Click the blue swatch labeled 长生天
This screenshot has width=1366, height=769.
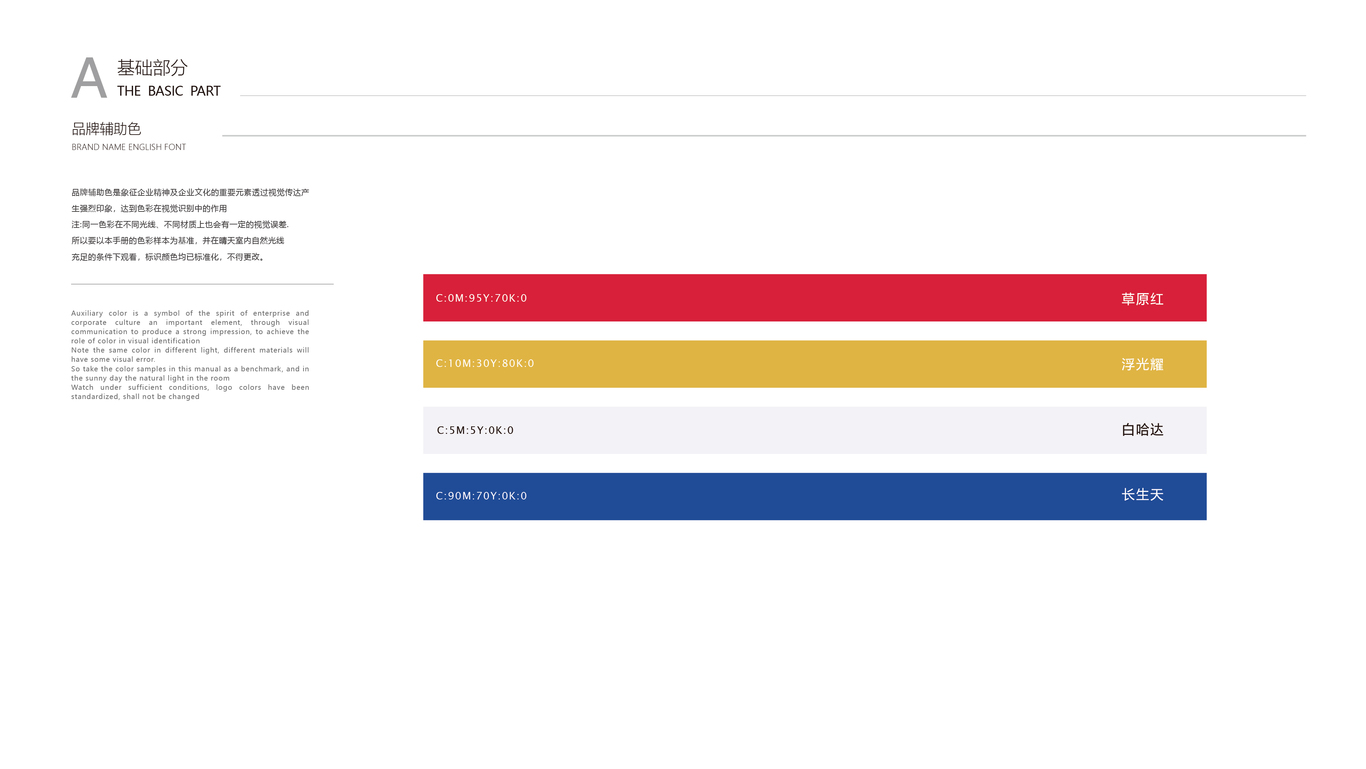pyautogui.click(x=814, y=496)
